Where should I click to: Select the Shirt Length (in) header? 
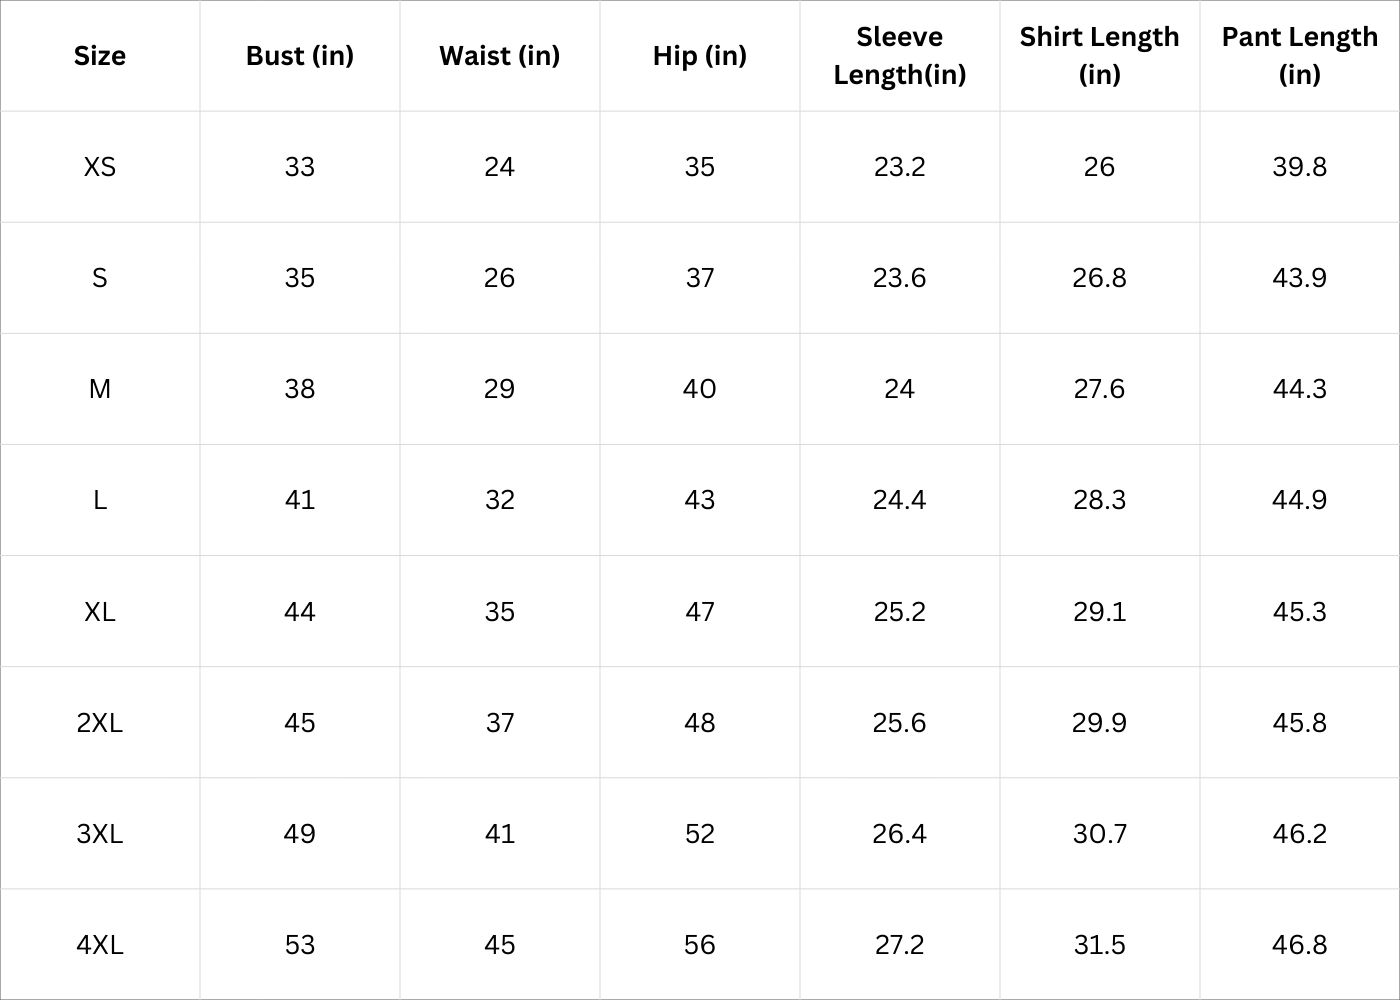[x=1099, y=56]
